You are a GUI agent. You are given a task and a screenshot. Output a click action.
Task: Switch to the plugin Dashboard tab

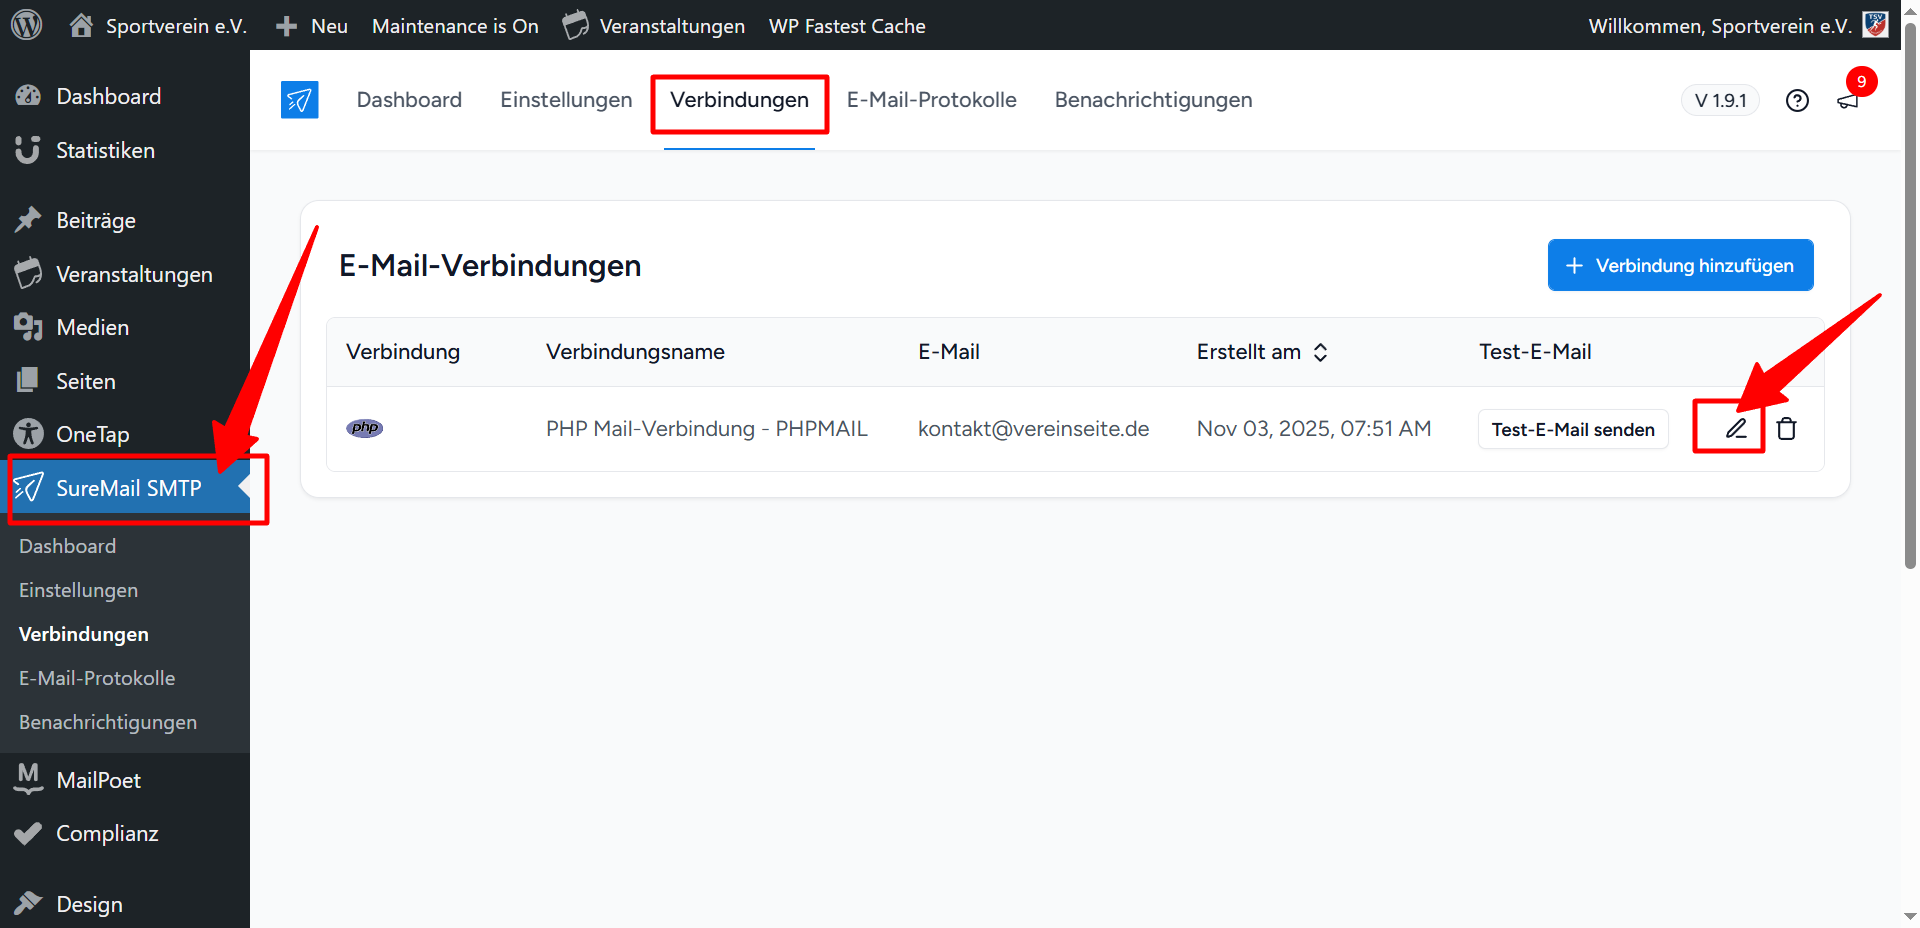[409, 100]
